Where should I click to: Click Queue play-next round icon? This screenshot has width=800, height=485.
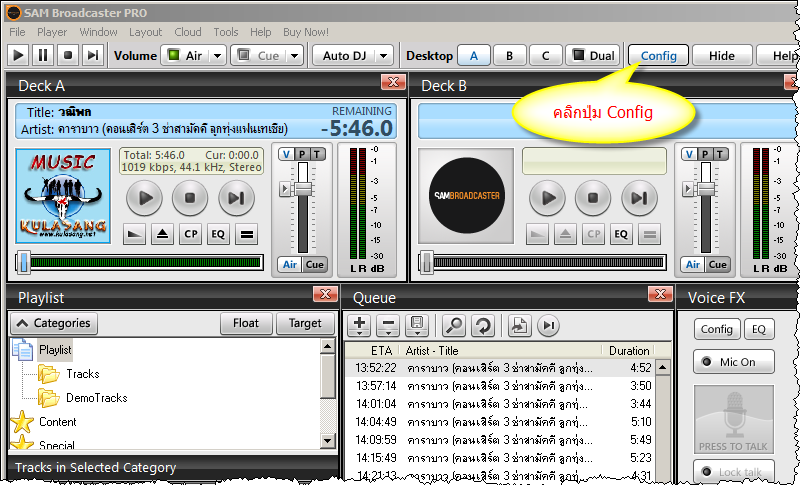pos(548,325)
